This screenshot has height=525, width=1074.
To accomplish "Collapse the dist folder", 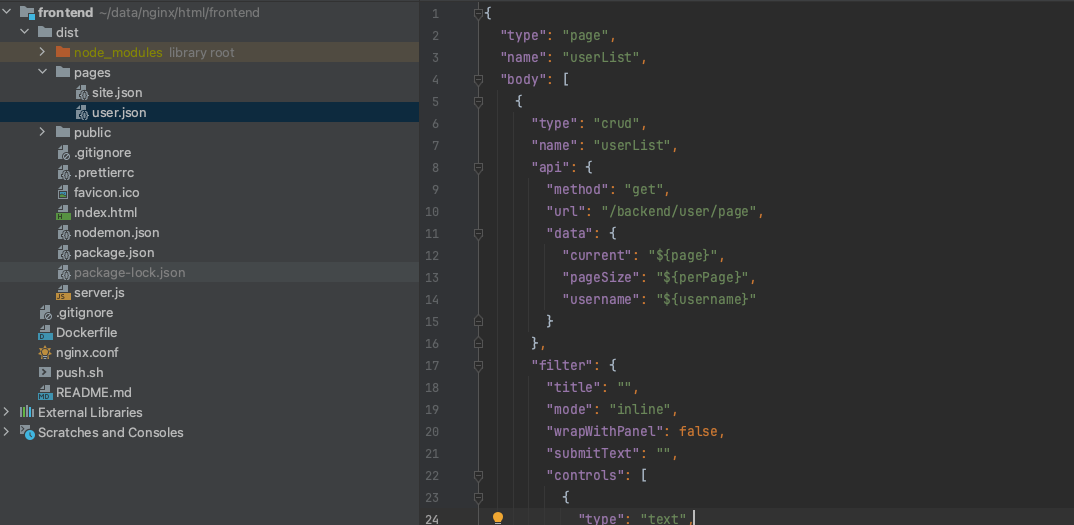I will tap(25, 32).
